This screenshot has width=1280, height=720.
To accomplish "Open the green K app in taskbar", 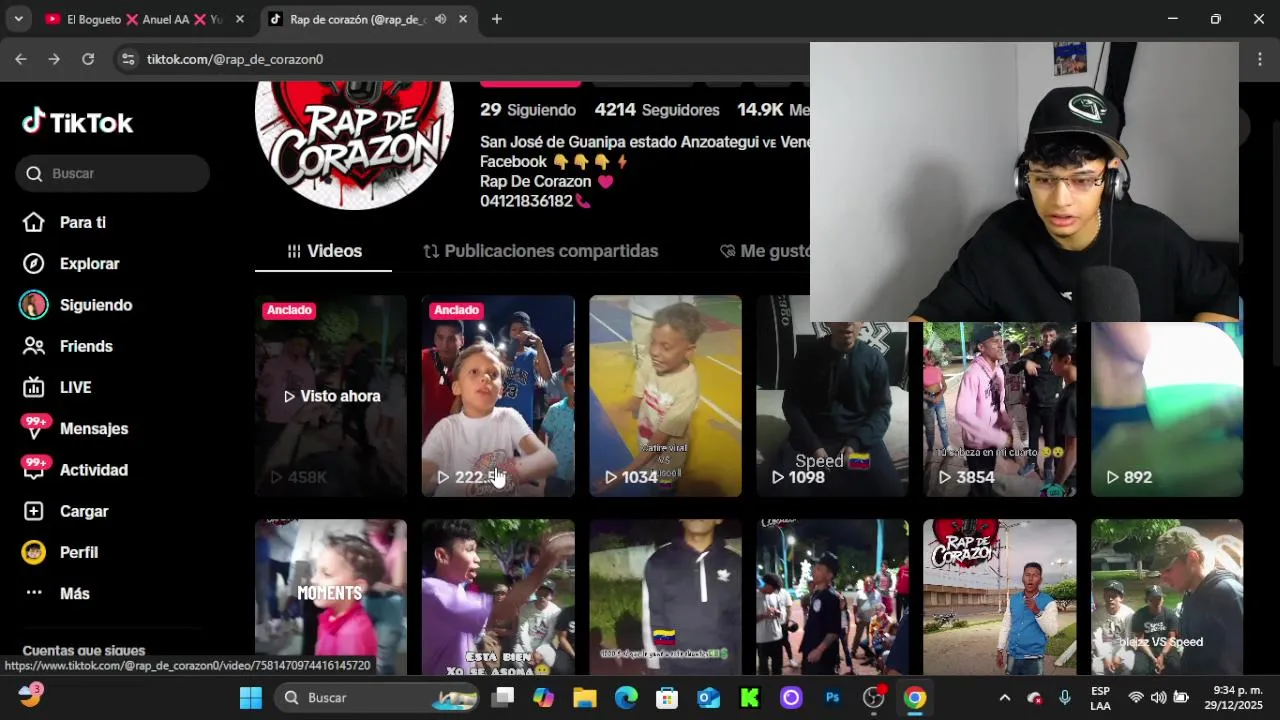I will 750,697.
